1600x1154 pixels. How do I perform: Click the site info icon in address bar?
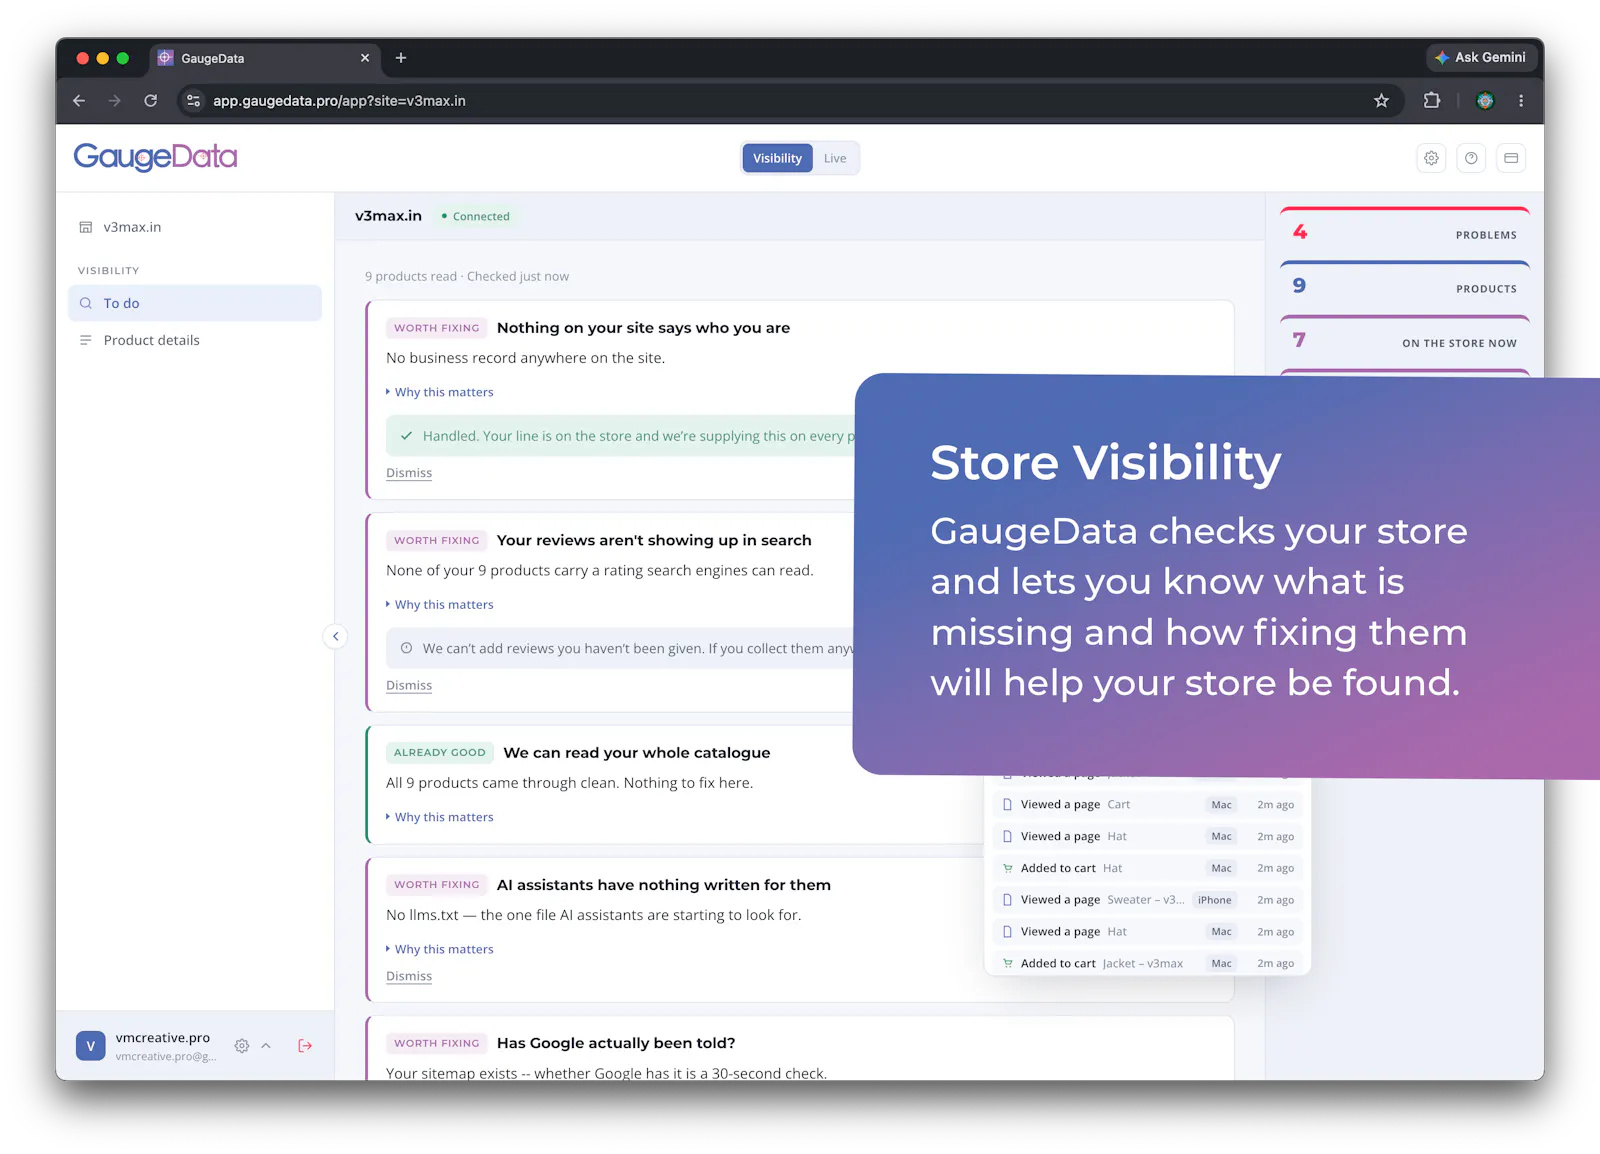coord(194,101)
